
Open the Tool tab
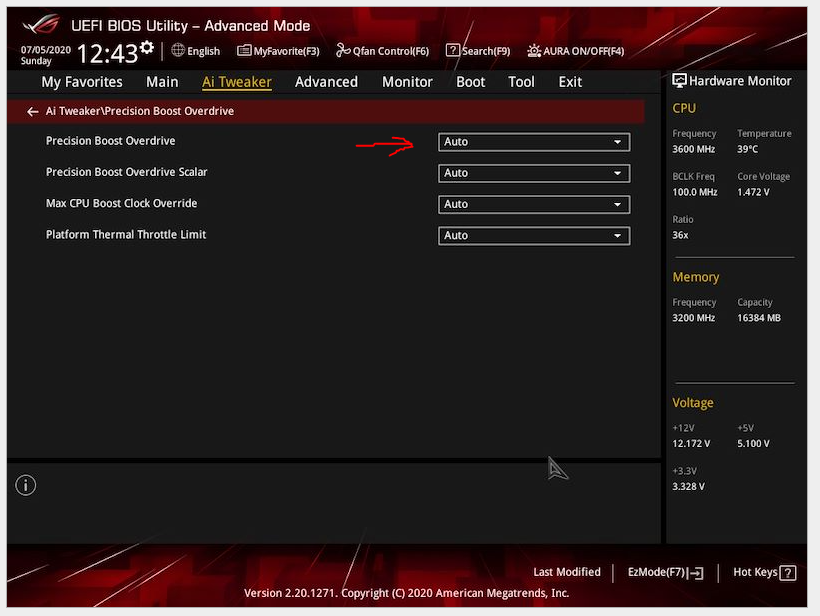(521, 82)
